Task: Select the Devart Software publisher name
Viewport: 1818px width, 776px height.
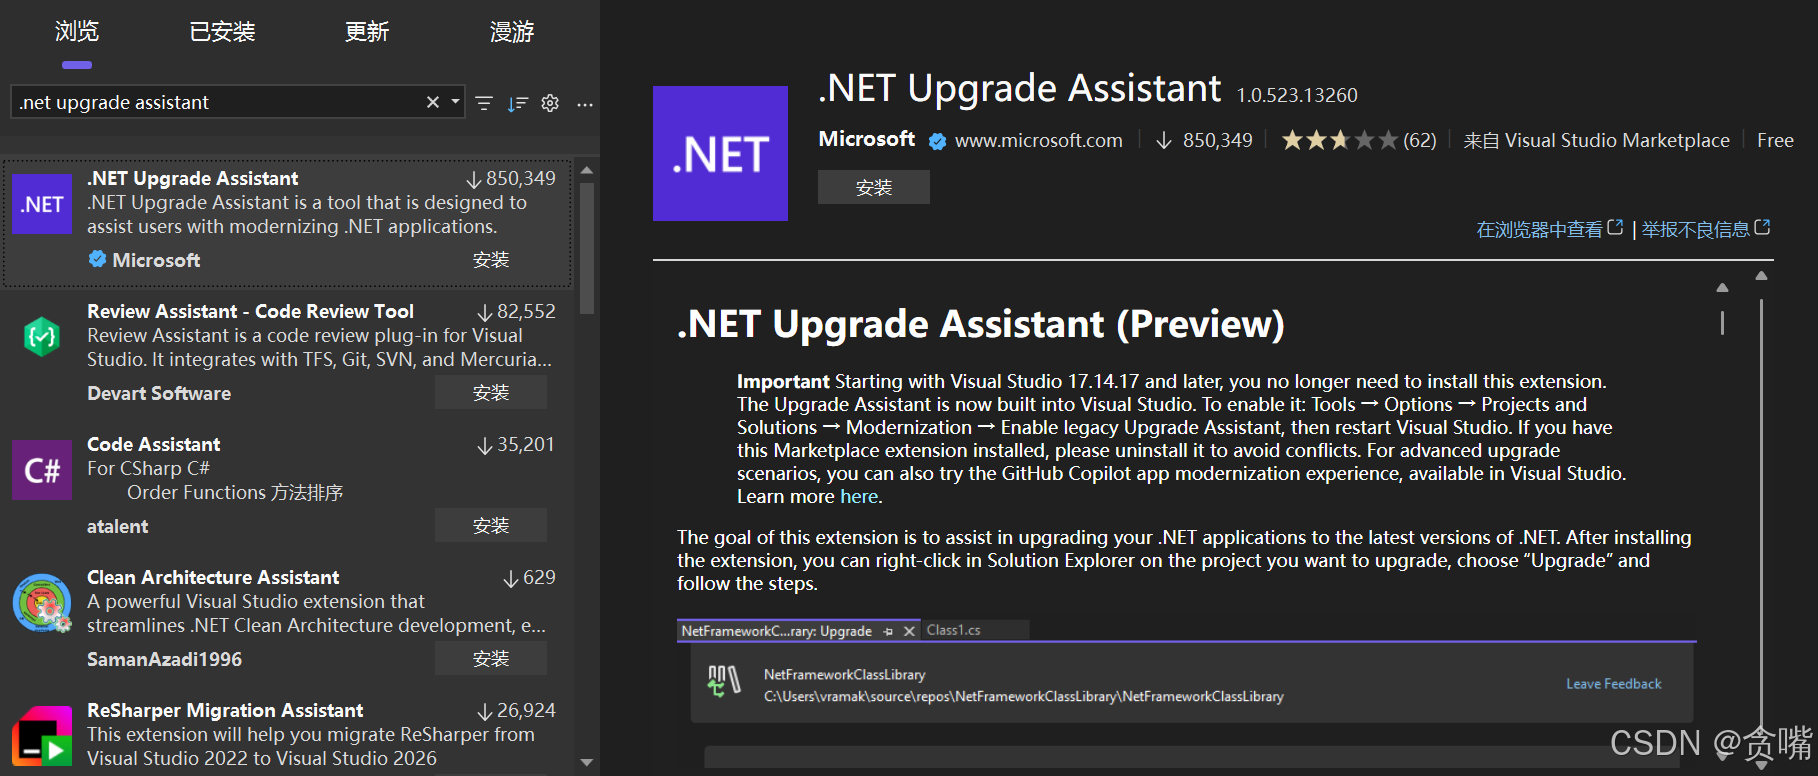Action: click(159, 393)
